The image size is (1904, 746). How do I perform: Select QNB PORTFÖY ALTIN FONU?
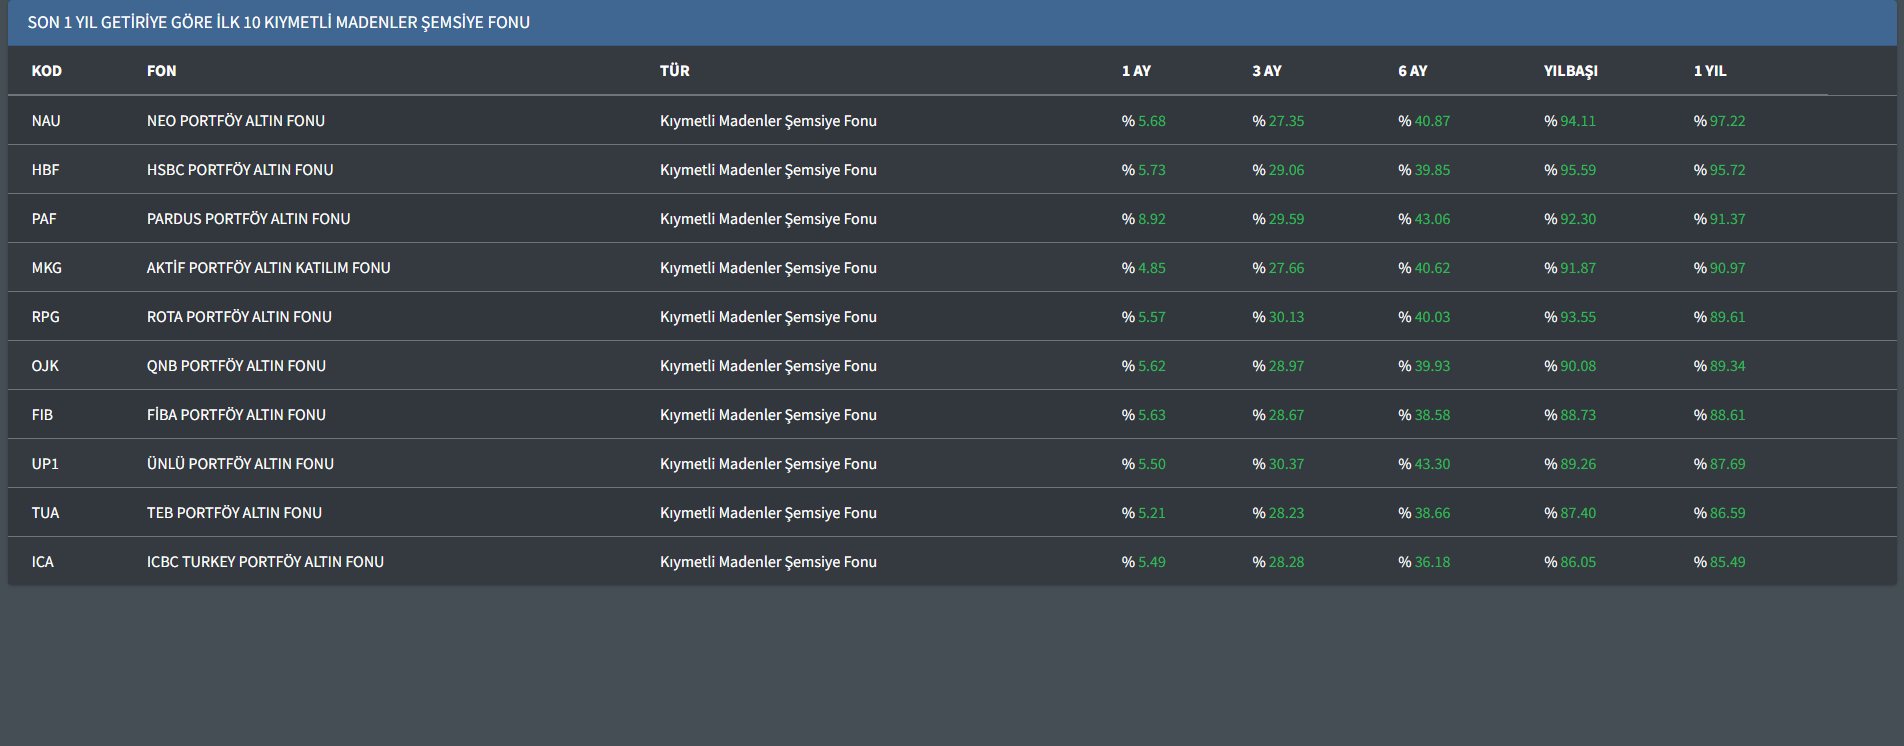[236, 366]
